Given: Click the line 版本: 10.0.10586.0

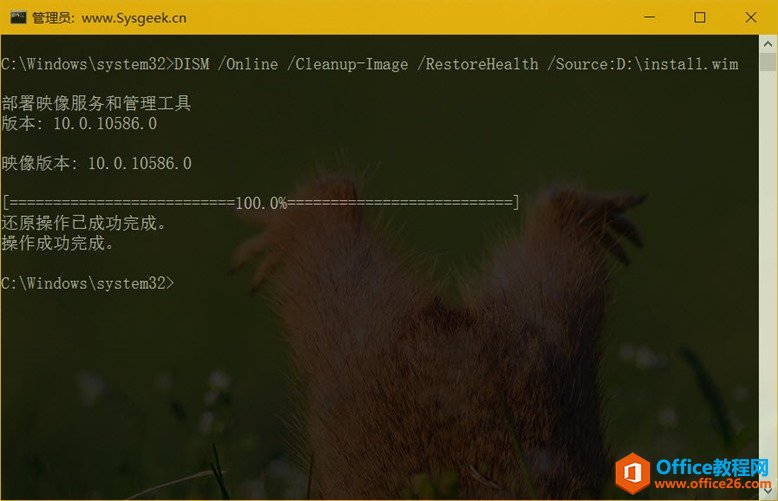Looking at the screenshot, I should tap(79, 124).
